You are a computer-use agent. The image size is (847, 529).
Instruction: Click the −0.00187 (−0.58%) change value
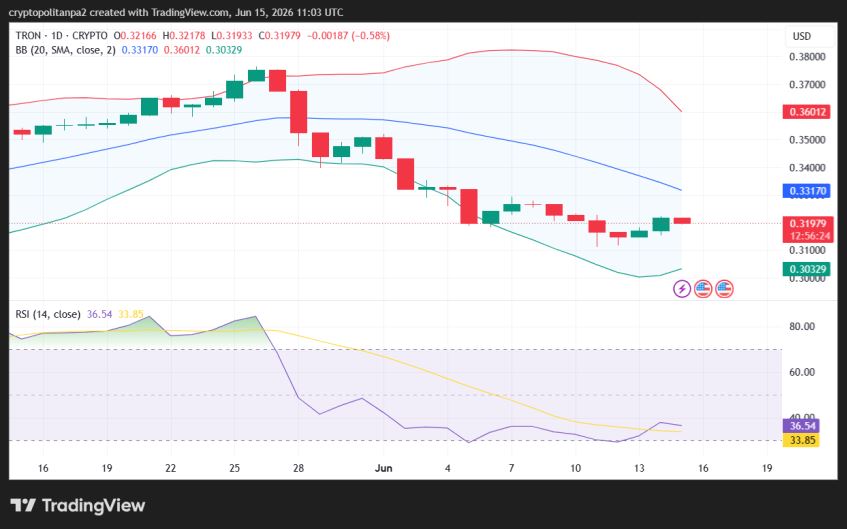(x=348, y=36)
